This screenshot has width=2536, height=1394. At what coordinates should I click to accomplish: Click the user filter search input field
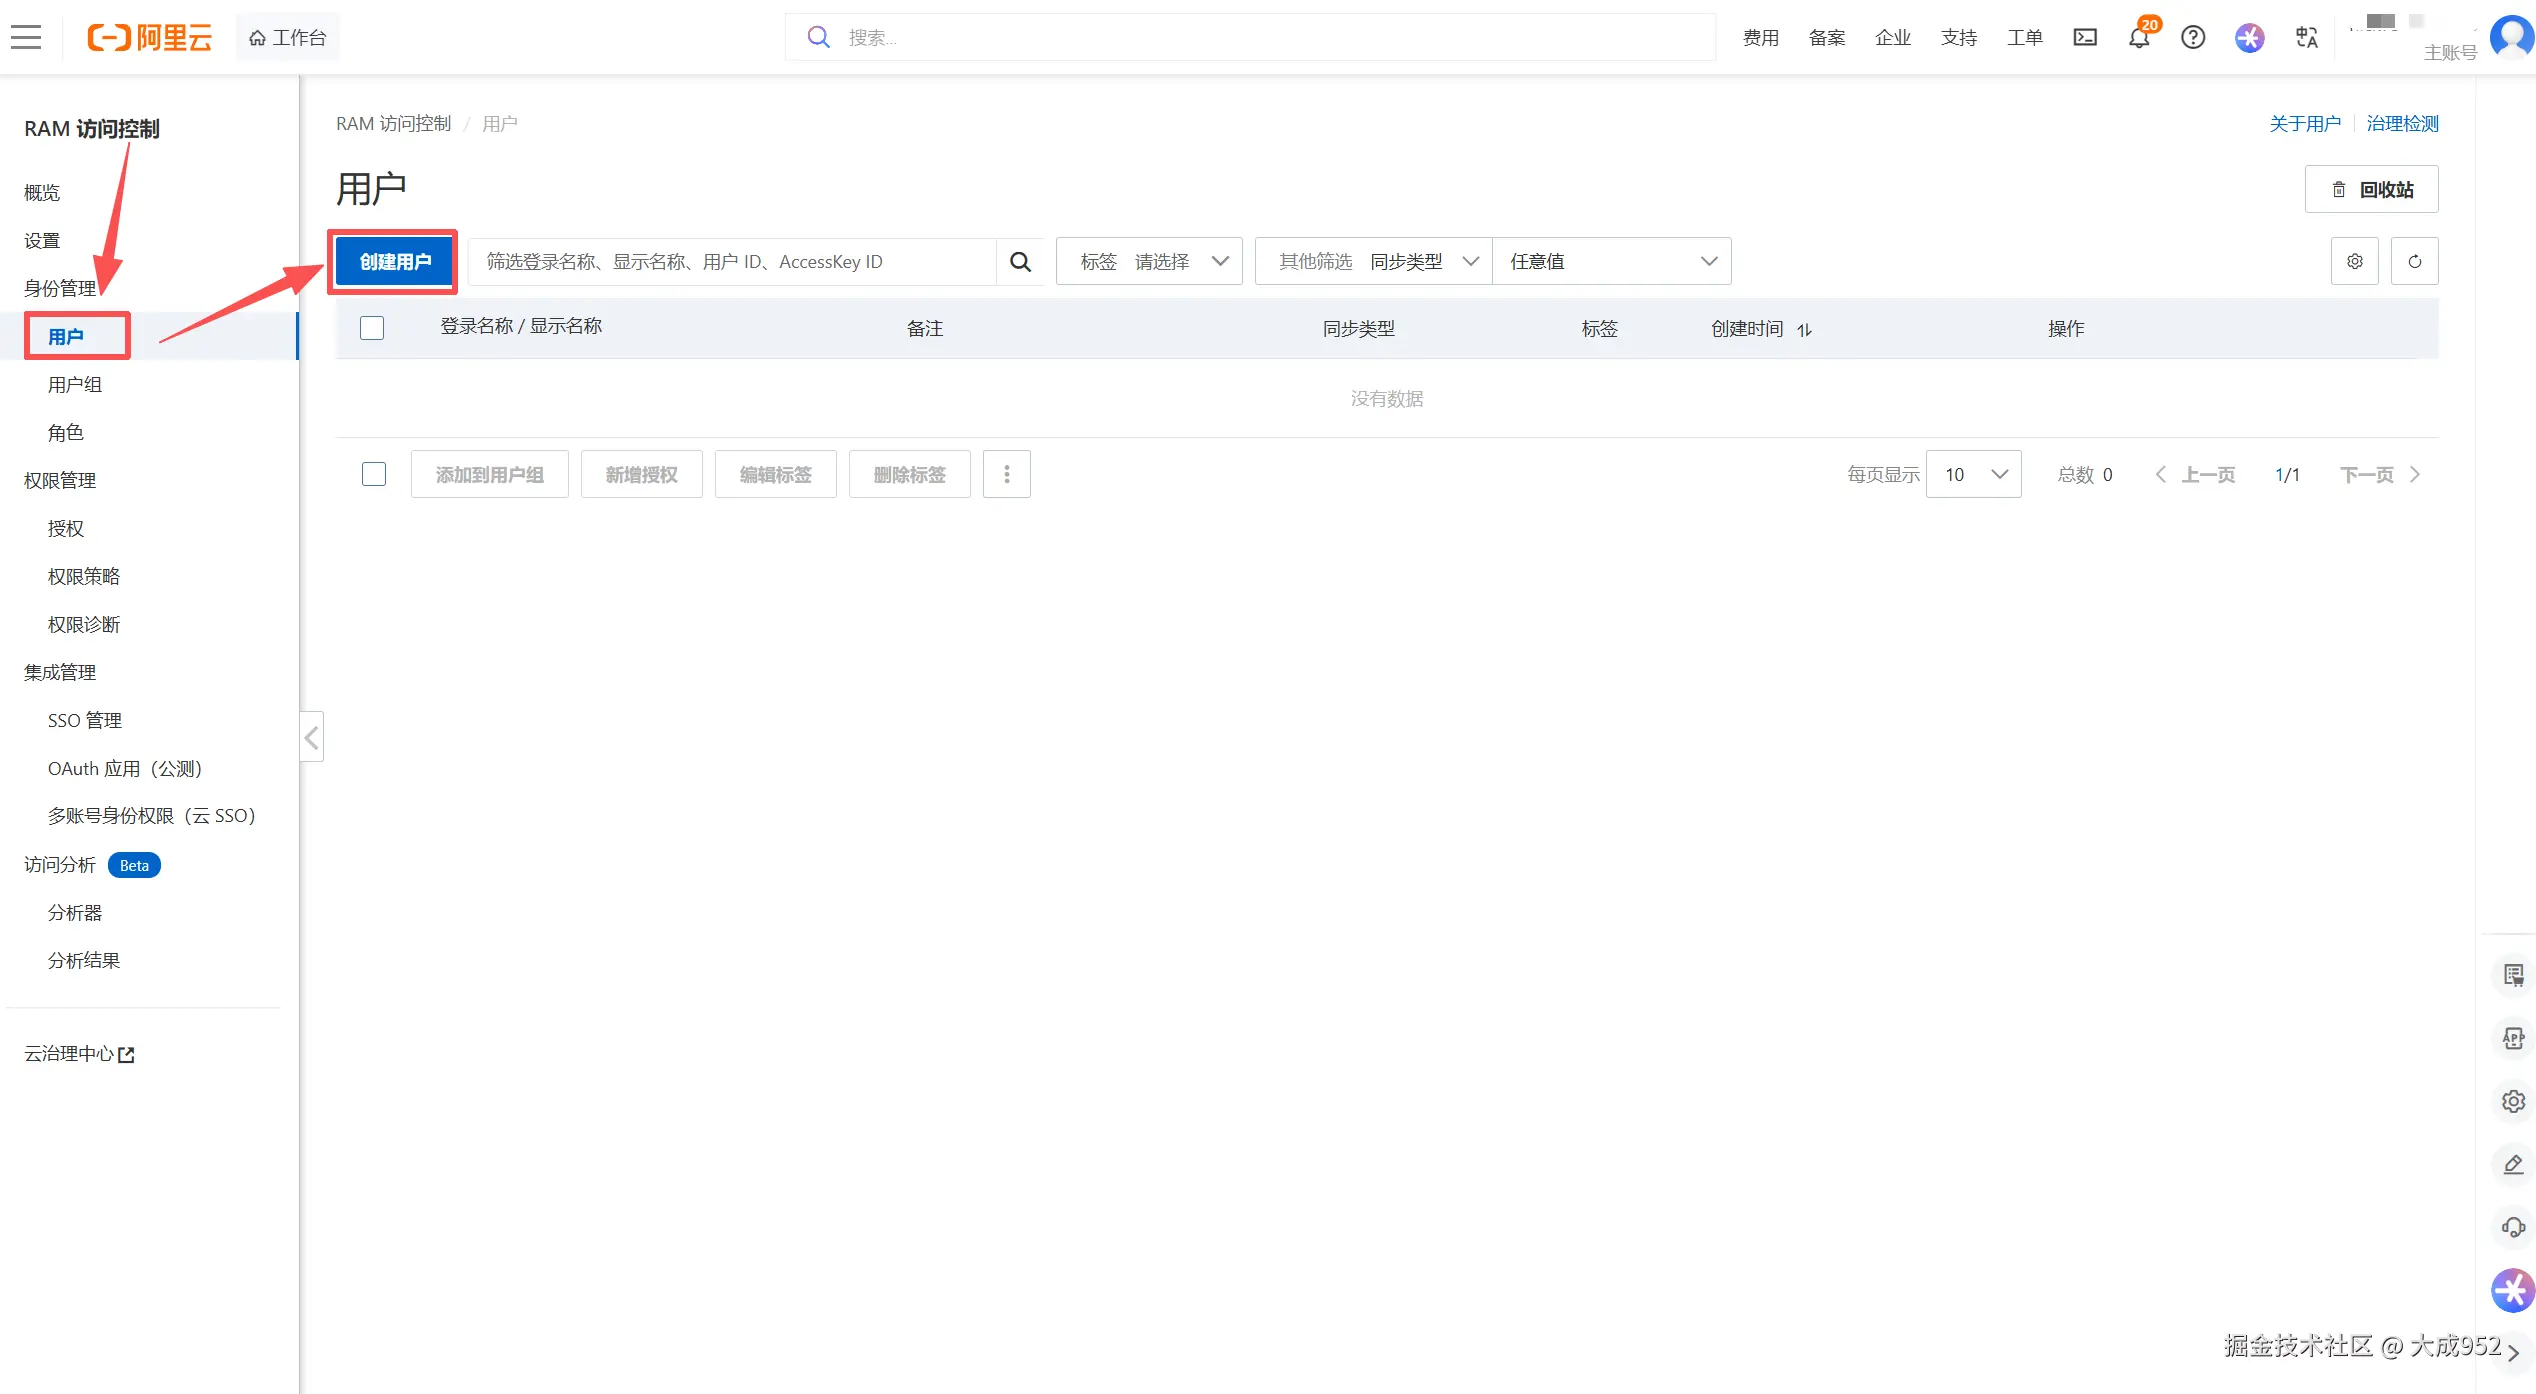coord(732,262)
